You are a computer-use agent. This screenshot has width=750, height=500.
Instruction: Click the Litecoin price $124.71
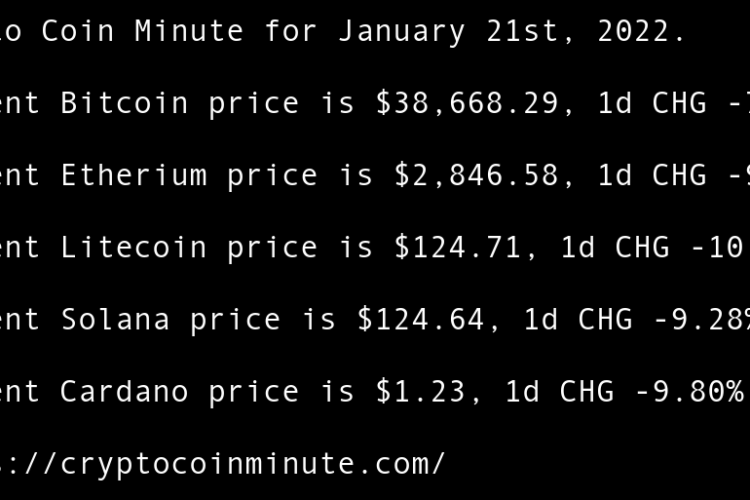tap(456, 247)
